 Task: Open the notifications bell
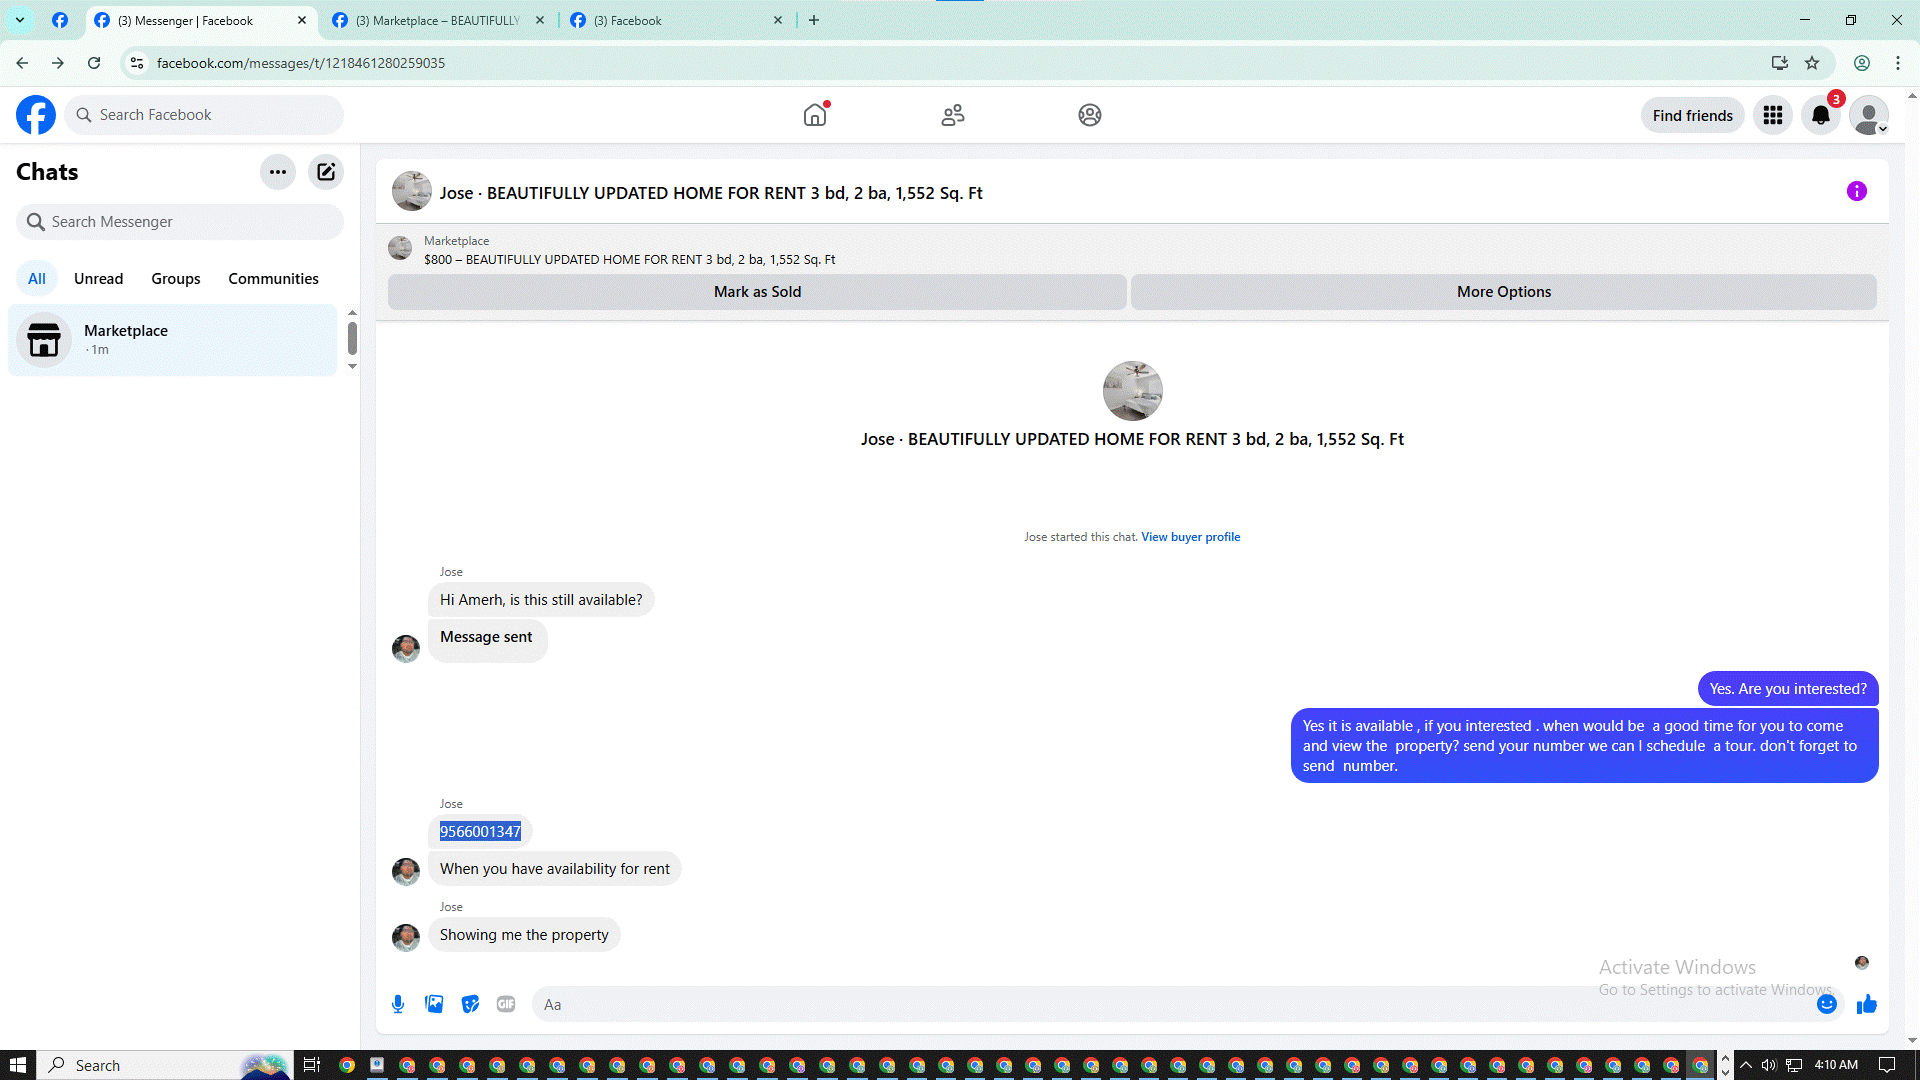pos(1821,116)
